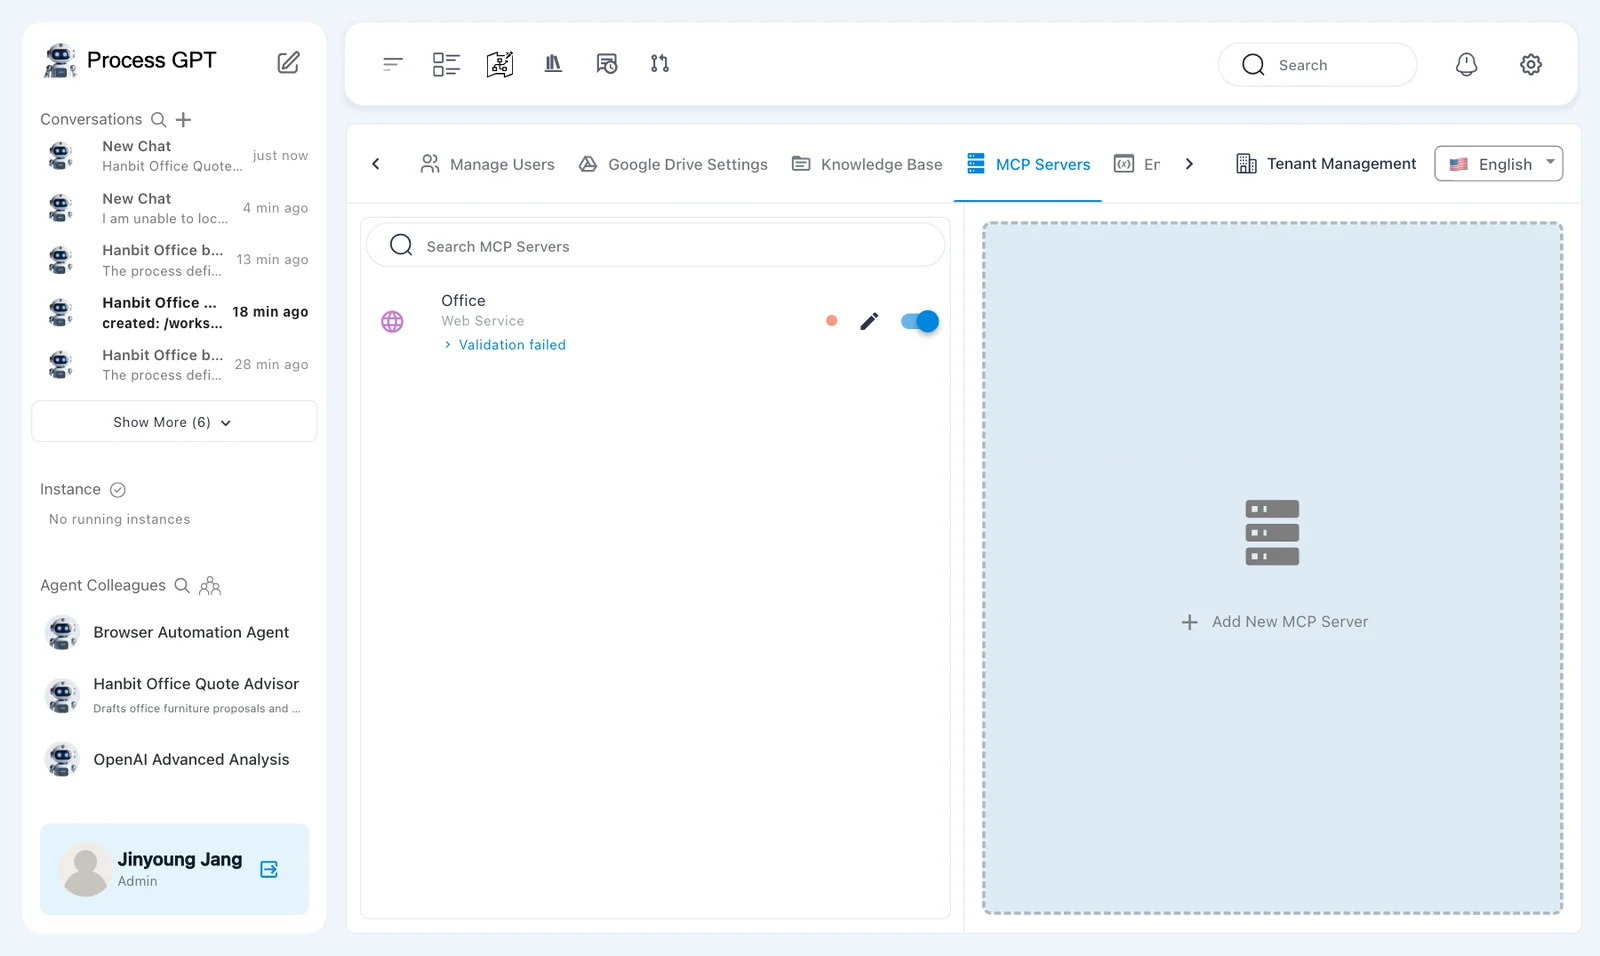
Task: Open Tenant Management
Action: click(1326, 164)
